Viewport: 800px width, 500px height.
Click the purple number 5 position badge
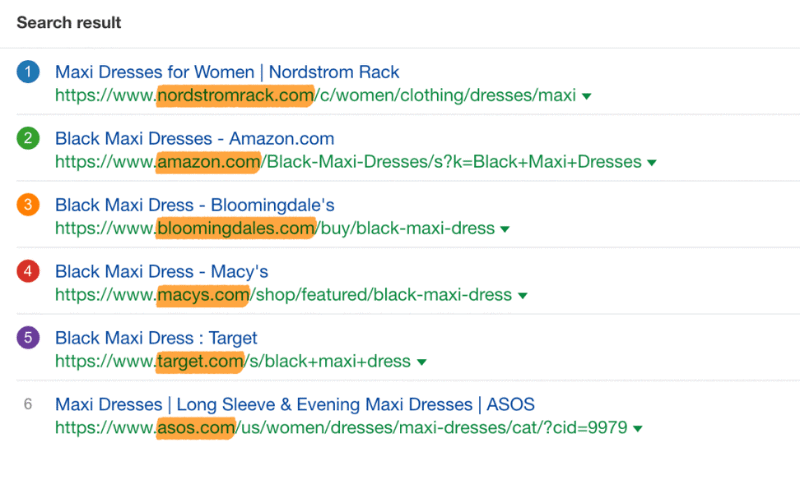click(28, 338)
